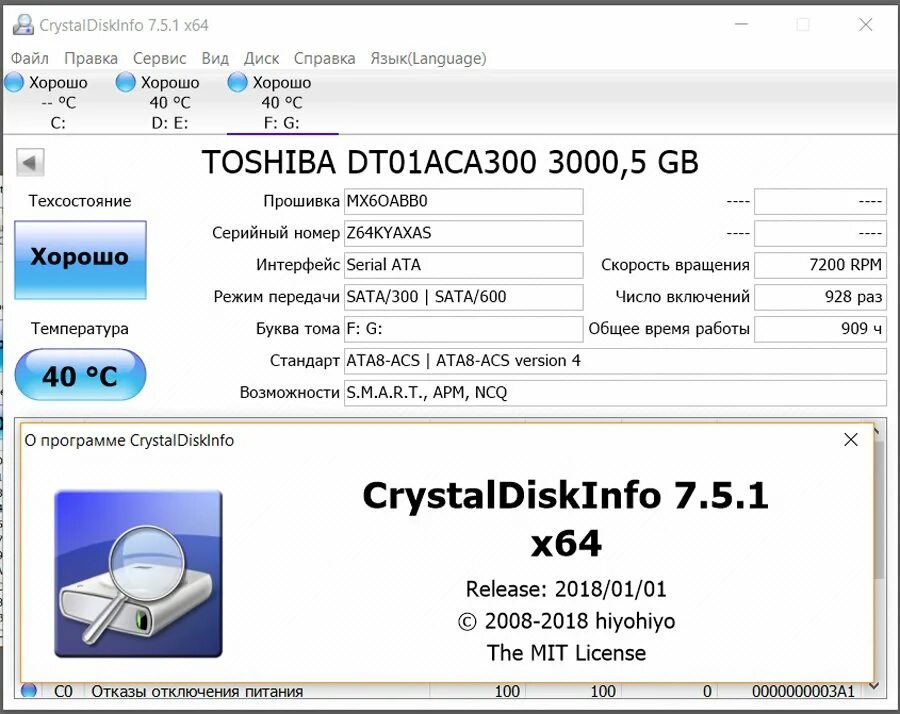
Task: Click the power-on count value 928 раз
Action: click(x=820, y=297)
